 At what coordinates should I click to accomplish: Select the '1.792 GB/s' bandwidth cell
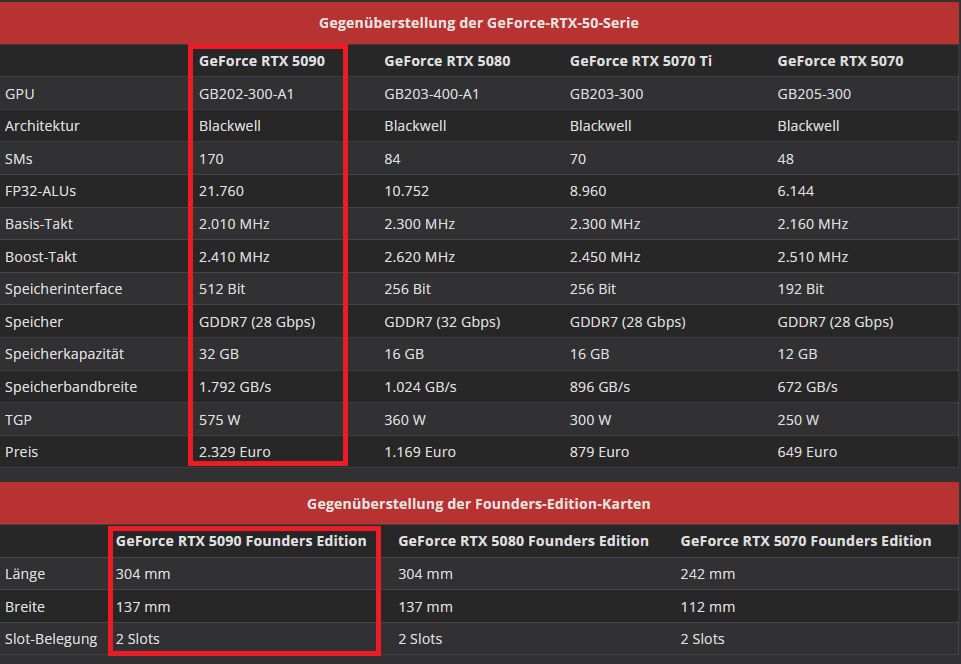[x=235, y=387]
